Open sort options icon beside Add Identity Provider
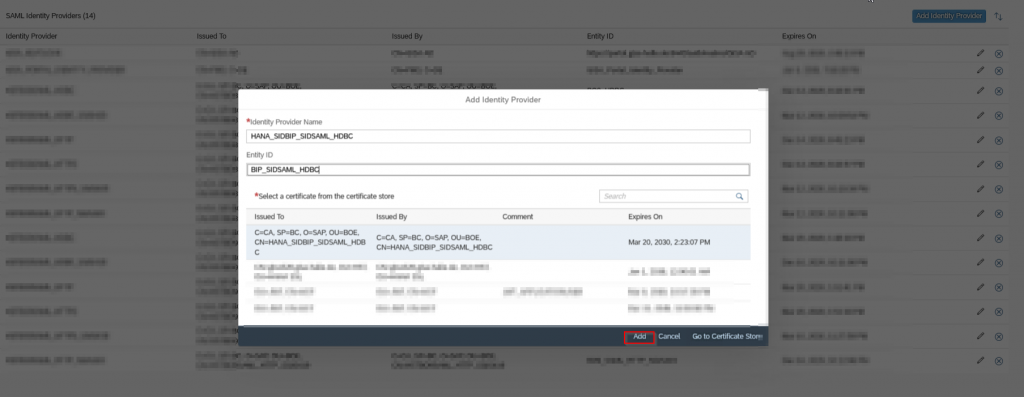 pyautogui.click(x=999, y=16)
